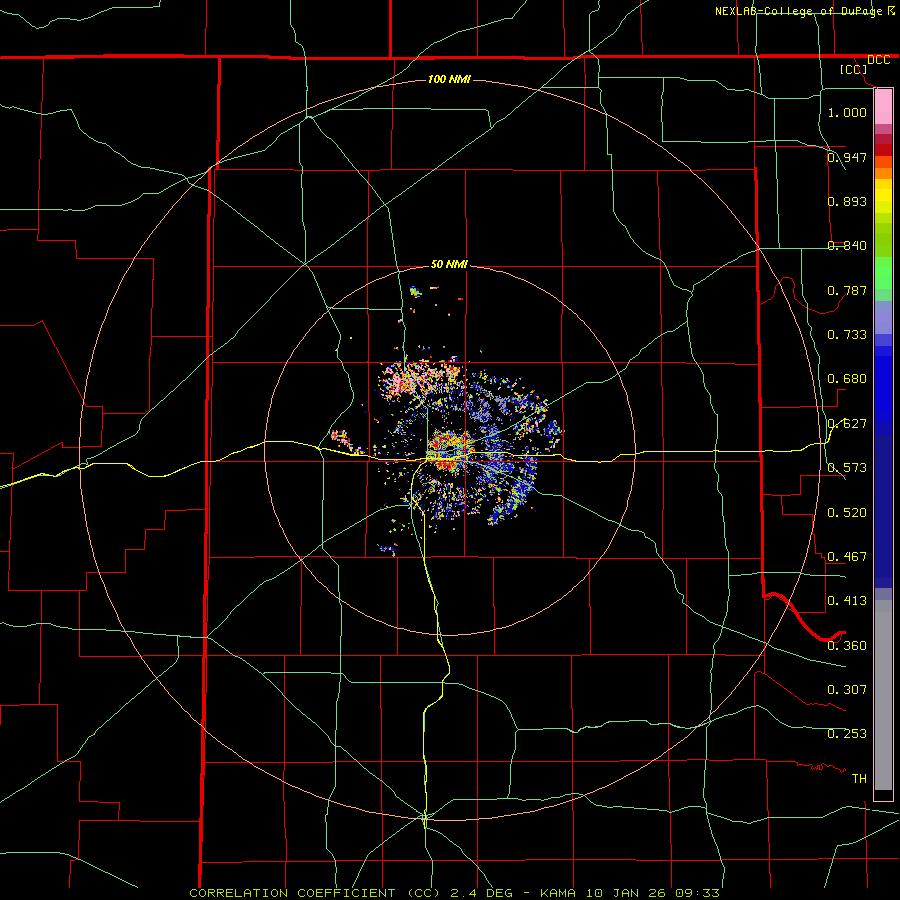The image size is (900, 900).
Task: Click the 50 NMI range ring label
Action: coord(449,264)
